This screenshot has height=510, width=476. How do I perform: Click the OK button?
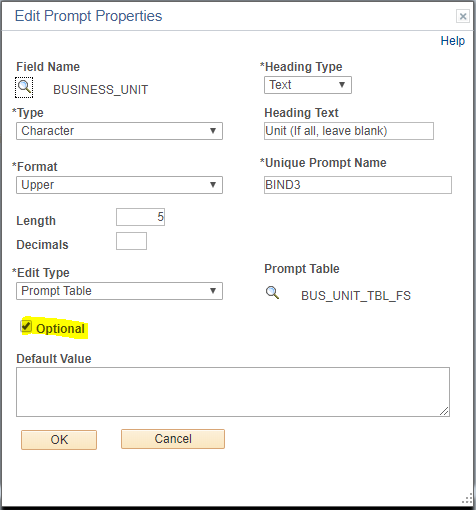[59, 440]
